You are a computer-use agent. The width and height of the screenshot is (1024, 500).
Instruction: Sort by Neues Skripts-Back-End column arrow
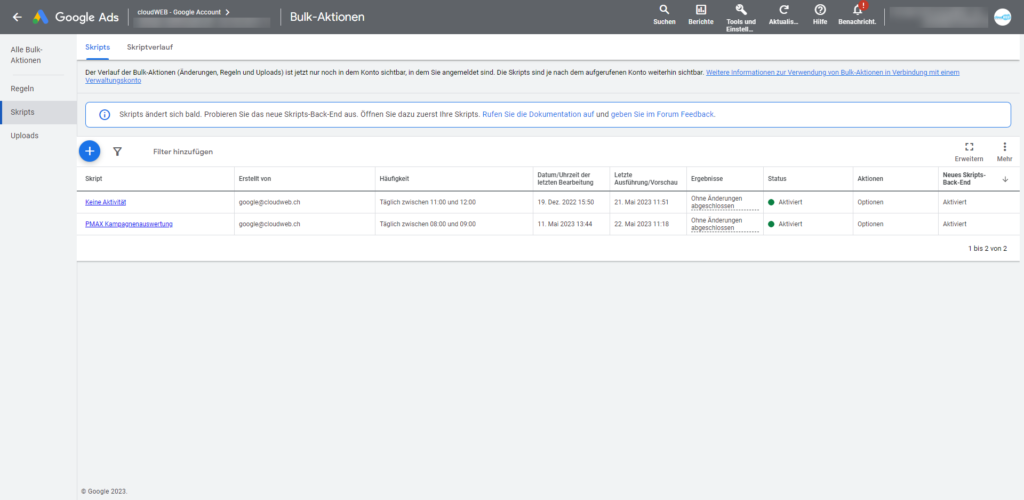[x=1005, y=179]
